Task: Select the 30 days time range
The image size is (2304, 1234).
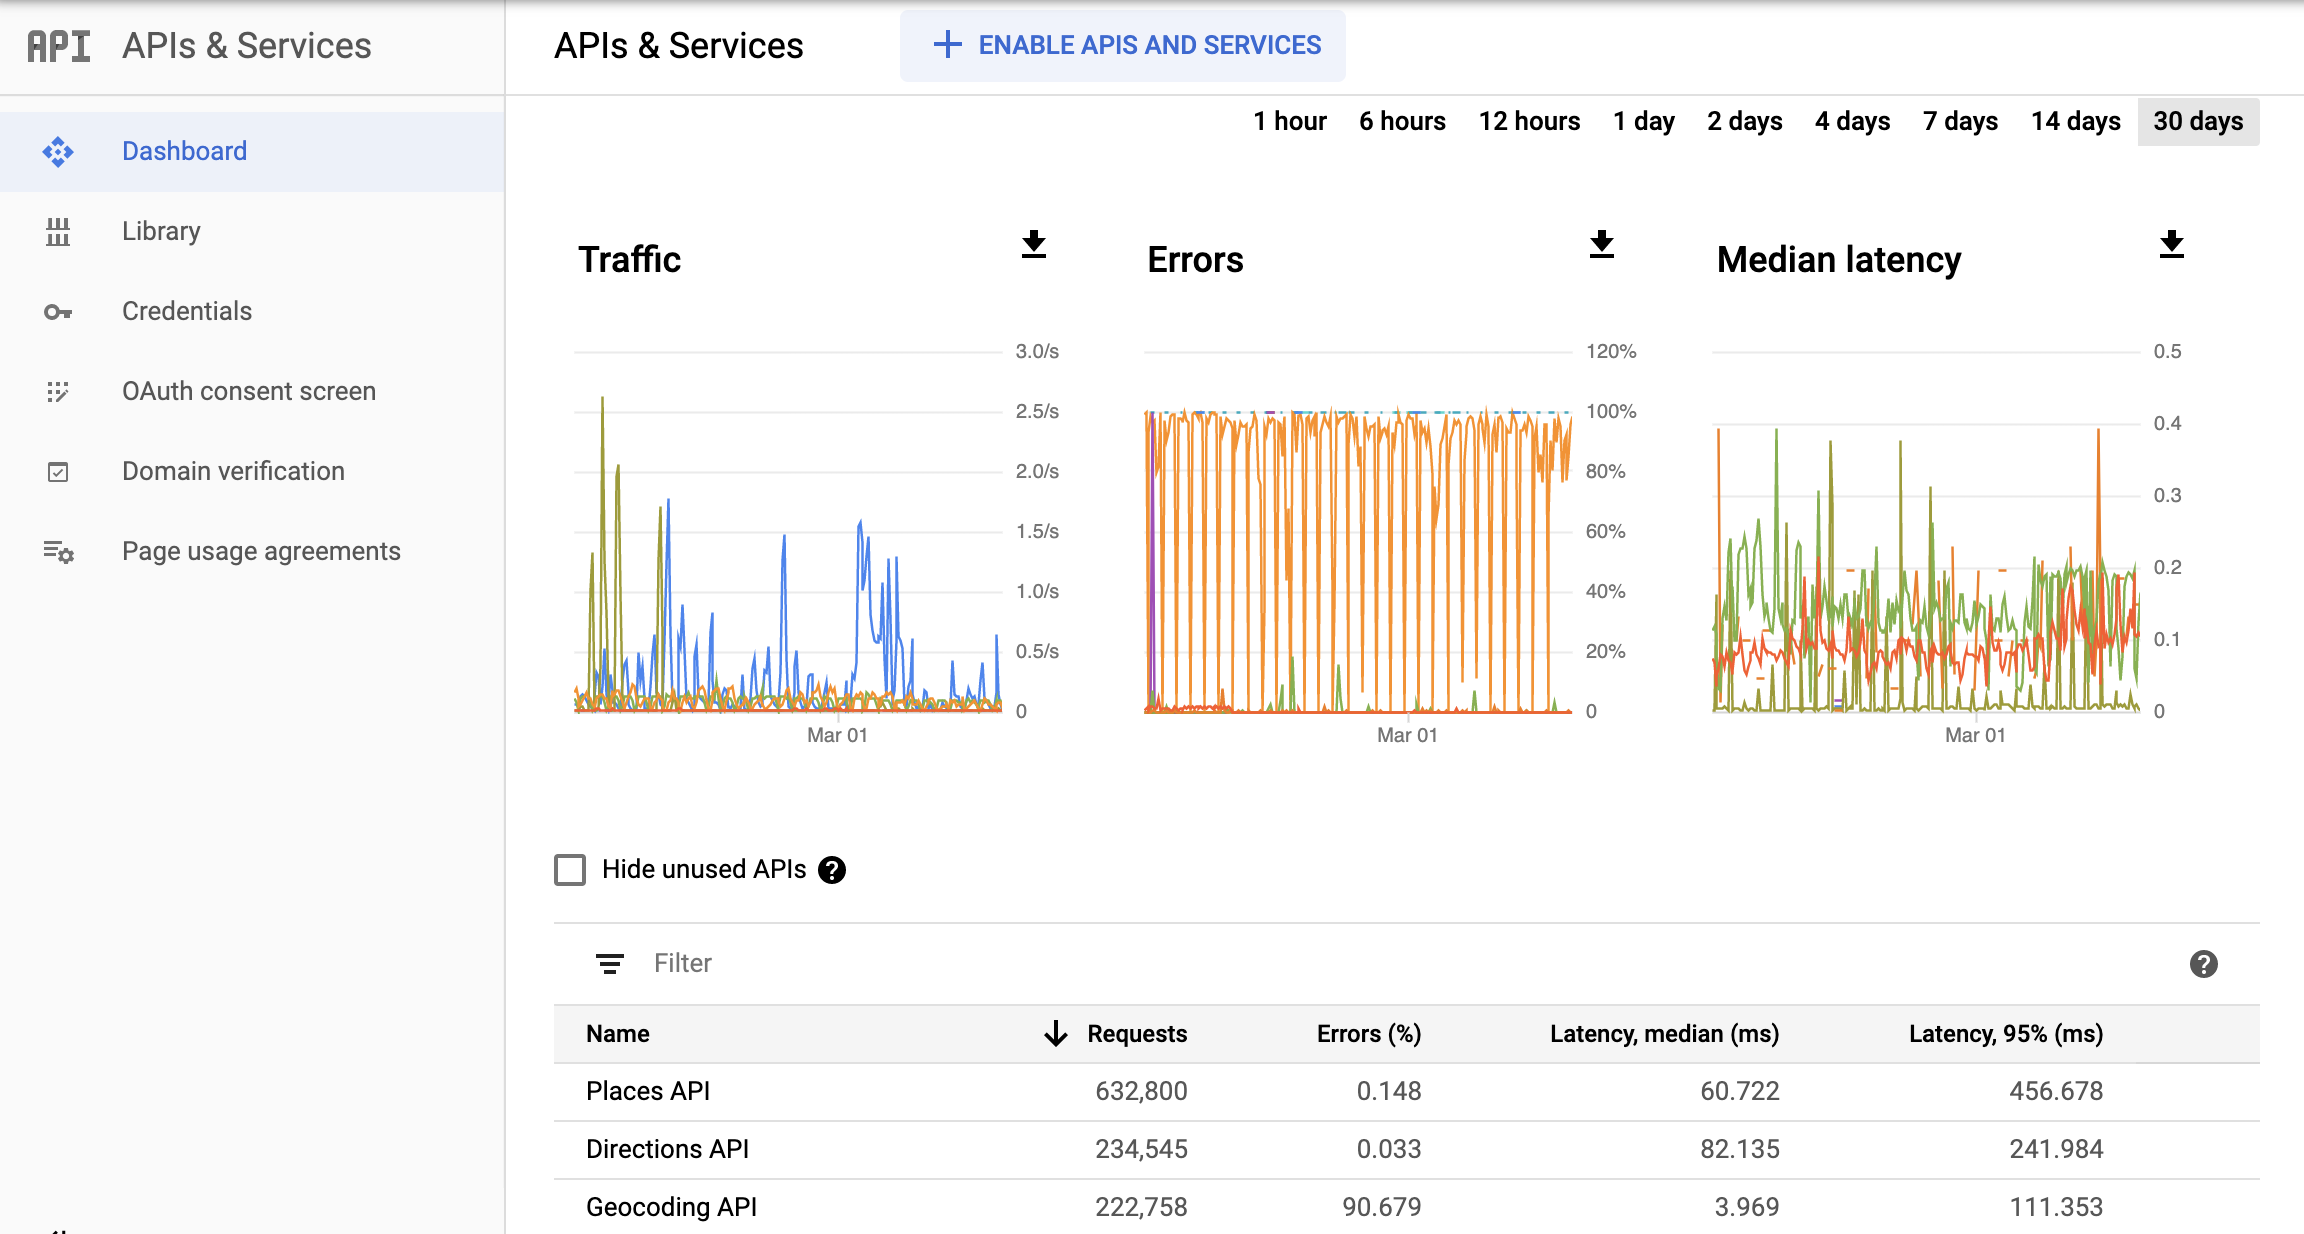Action: point(2197,120)
